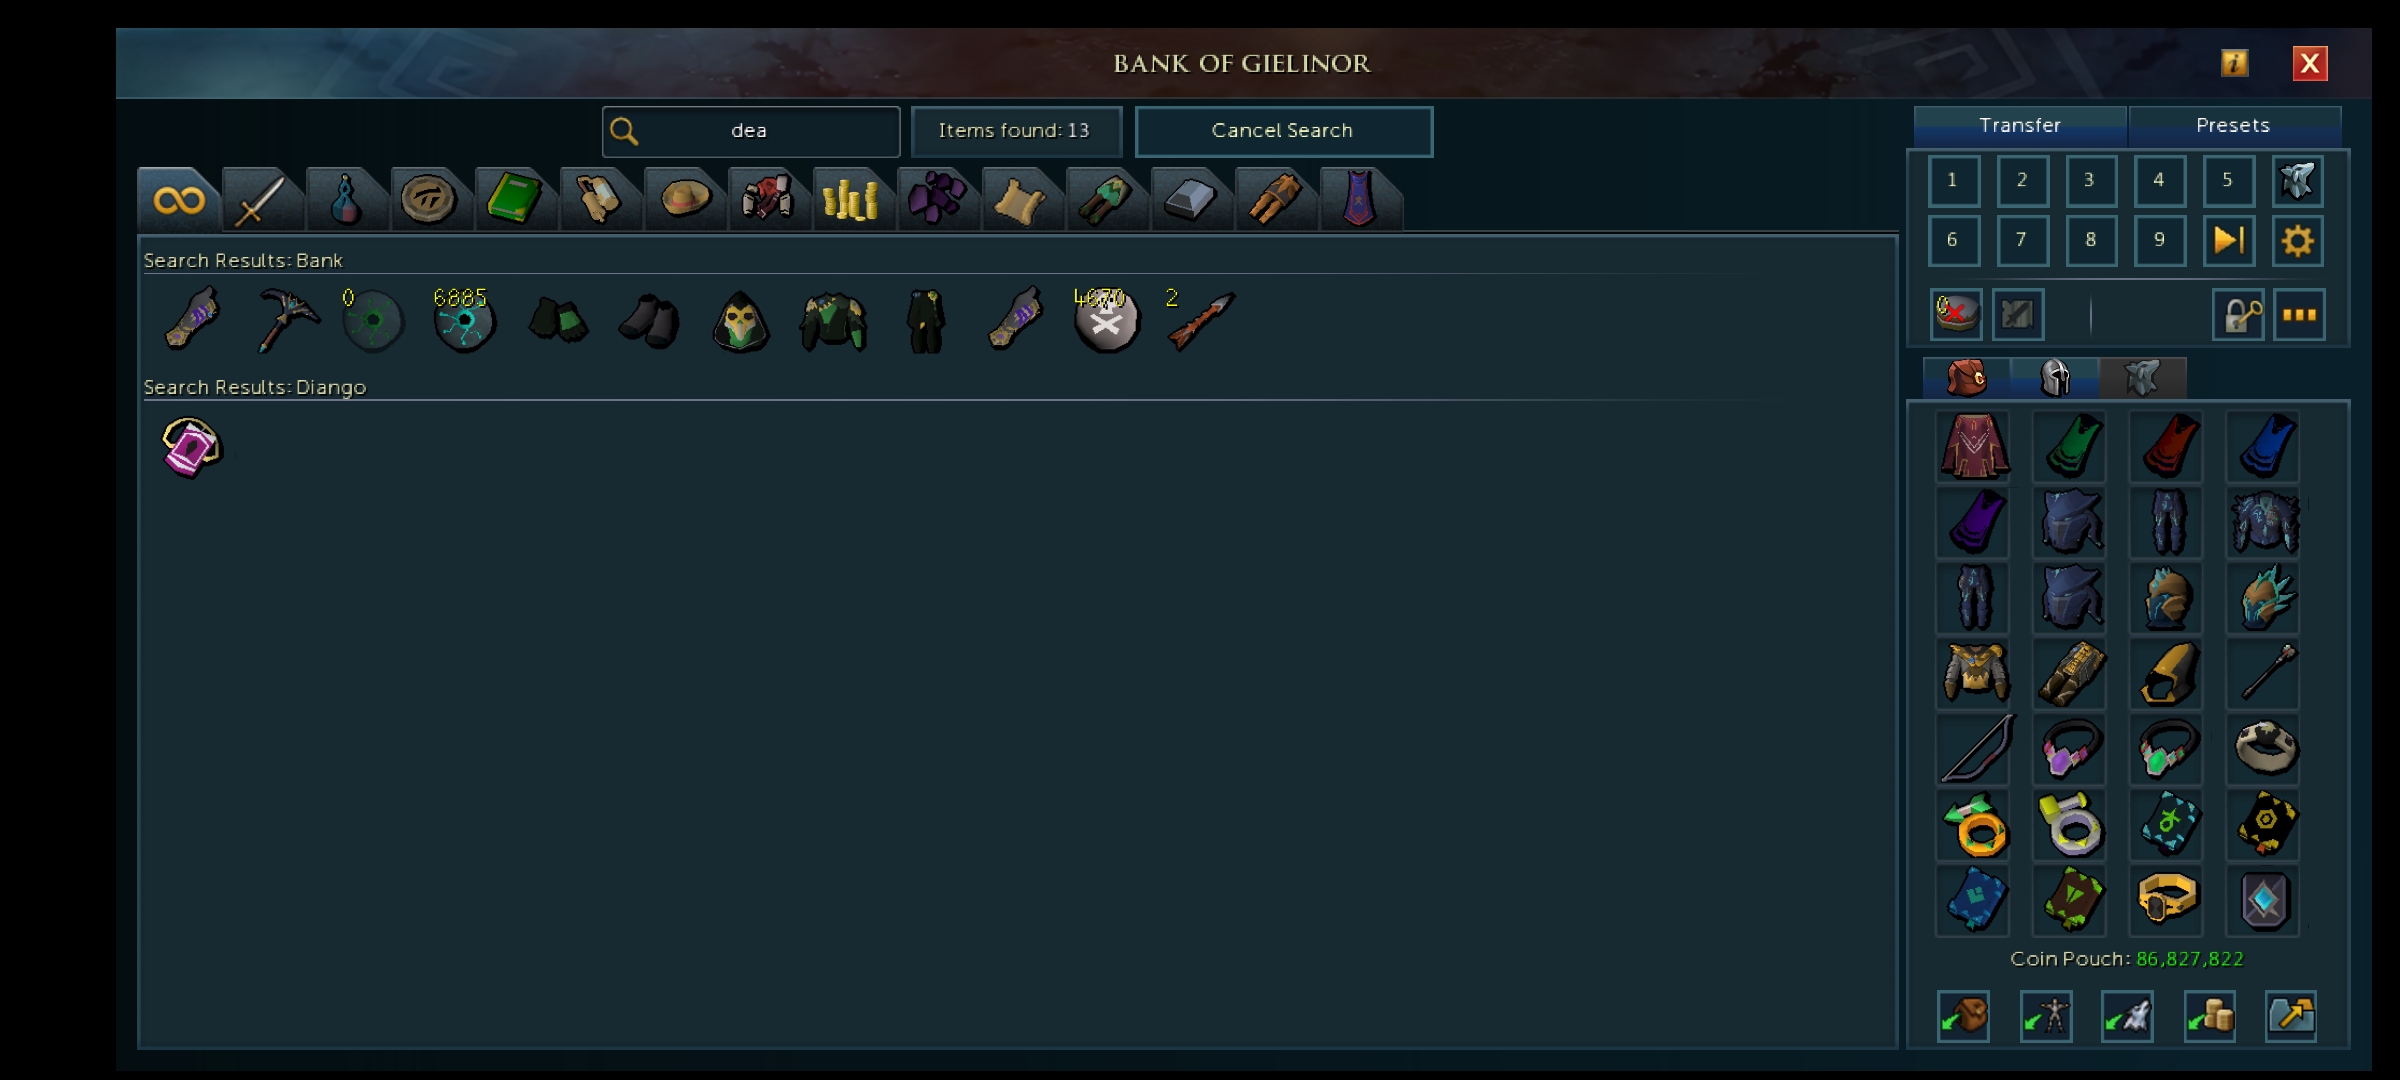2400x1080 pixels.
Task: Open the bank info button
Action: [x=2234, y=63]
